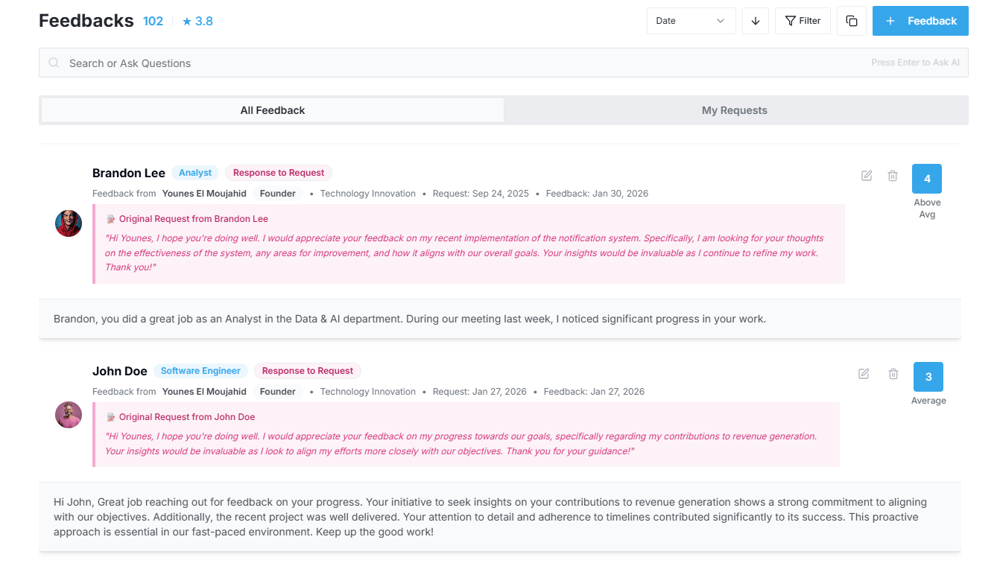The width and height of the screenshot is (1000, 563).
Task: Click the search magnifier icon
Action: pos(55,63)
